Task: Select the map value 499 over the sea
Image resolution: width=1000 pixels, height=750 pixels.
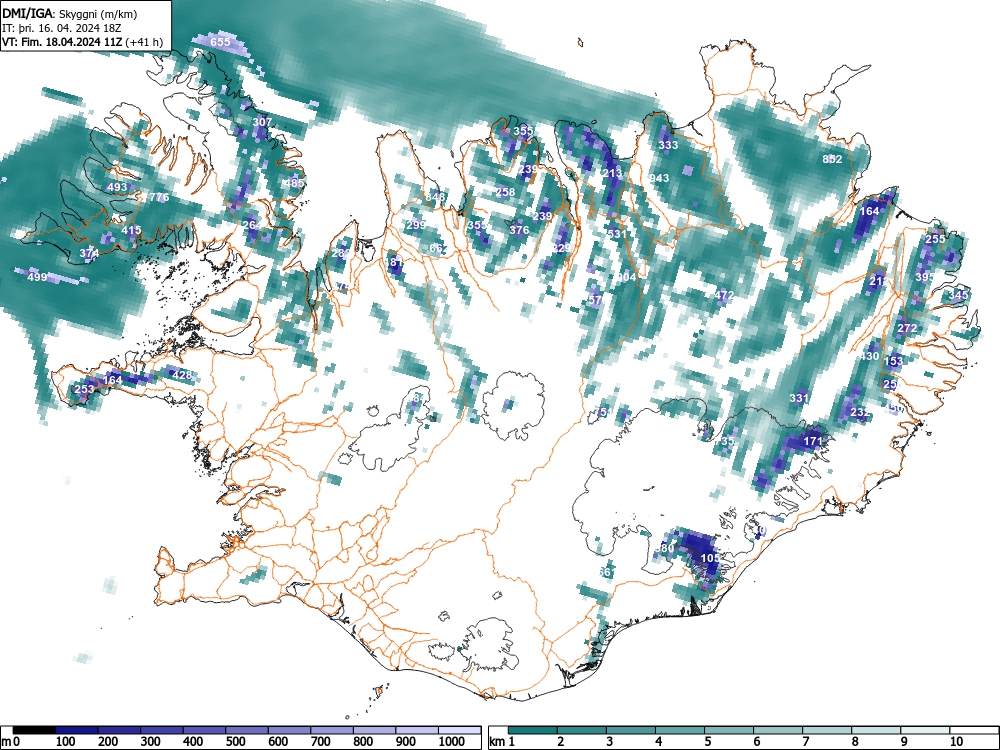Action: click(x=37, y=277)
